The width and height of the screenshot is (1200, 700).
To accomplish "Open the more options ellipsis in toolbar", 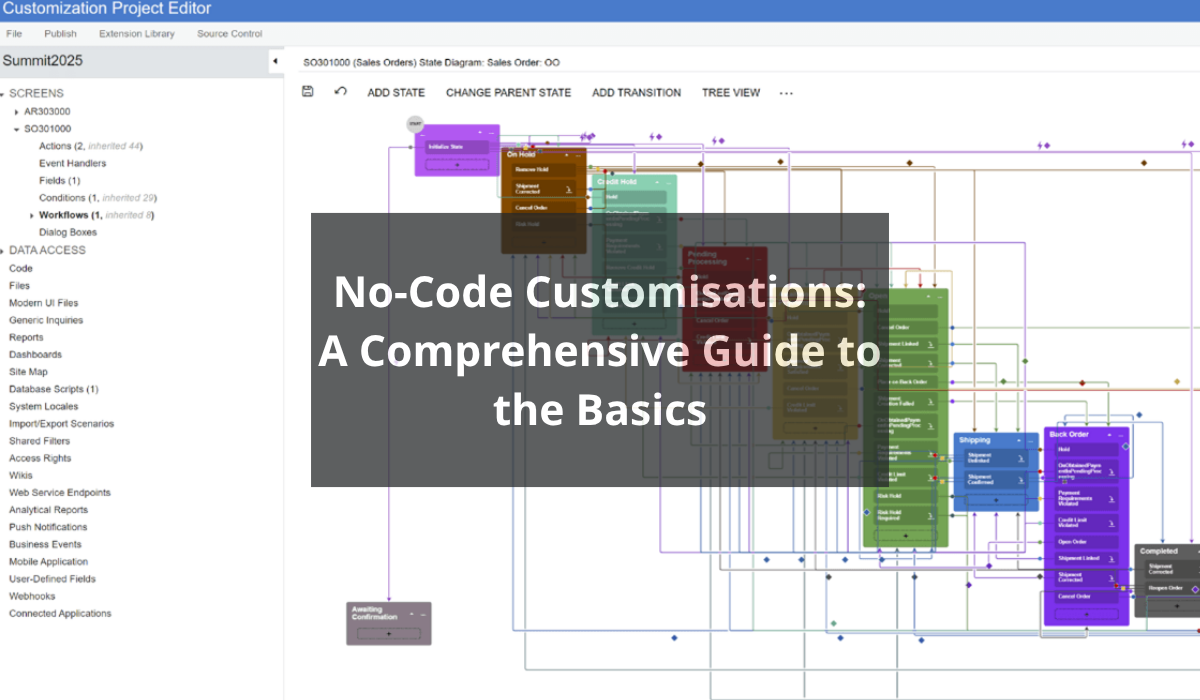I will point(786,93).
